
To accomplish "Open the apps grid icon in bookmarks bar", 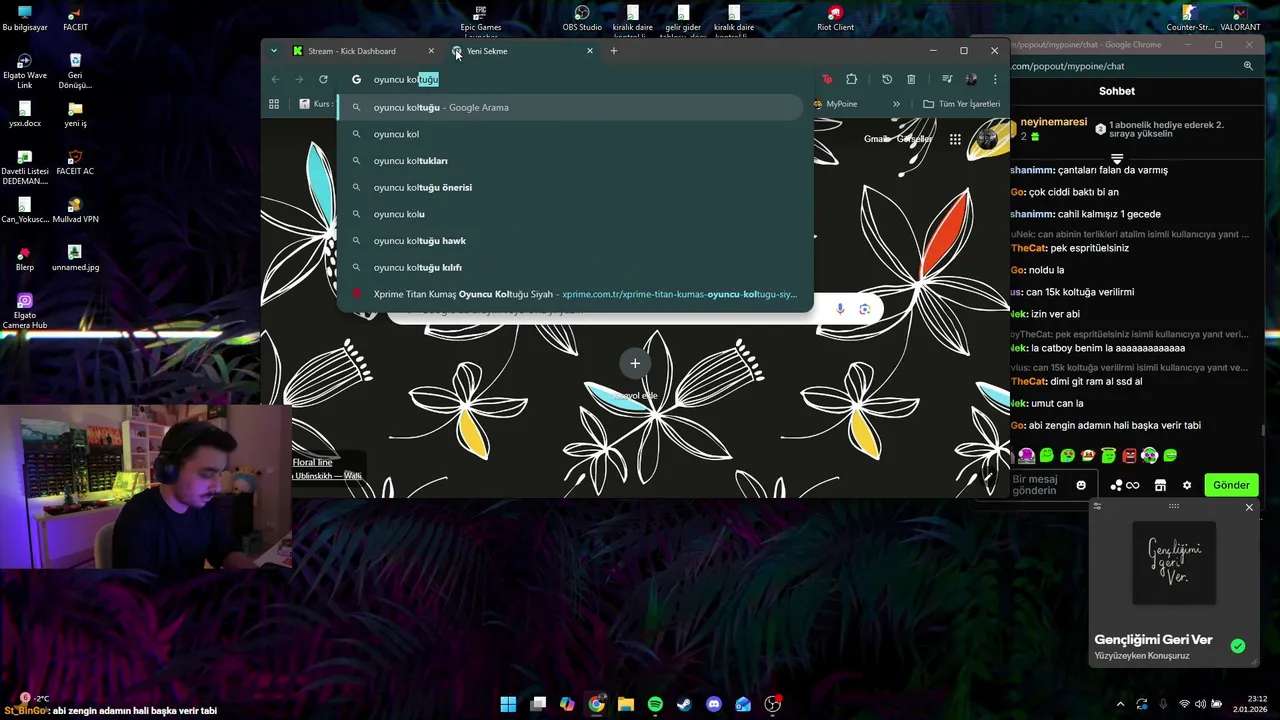I will [274, 104].
